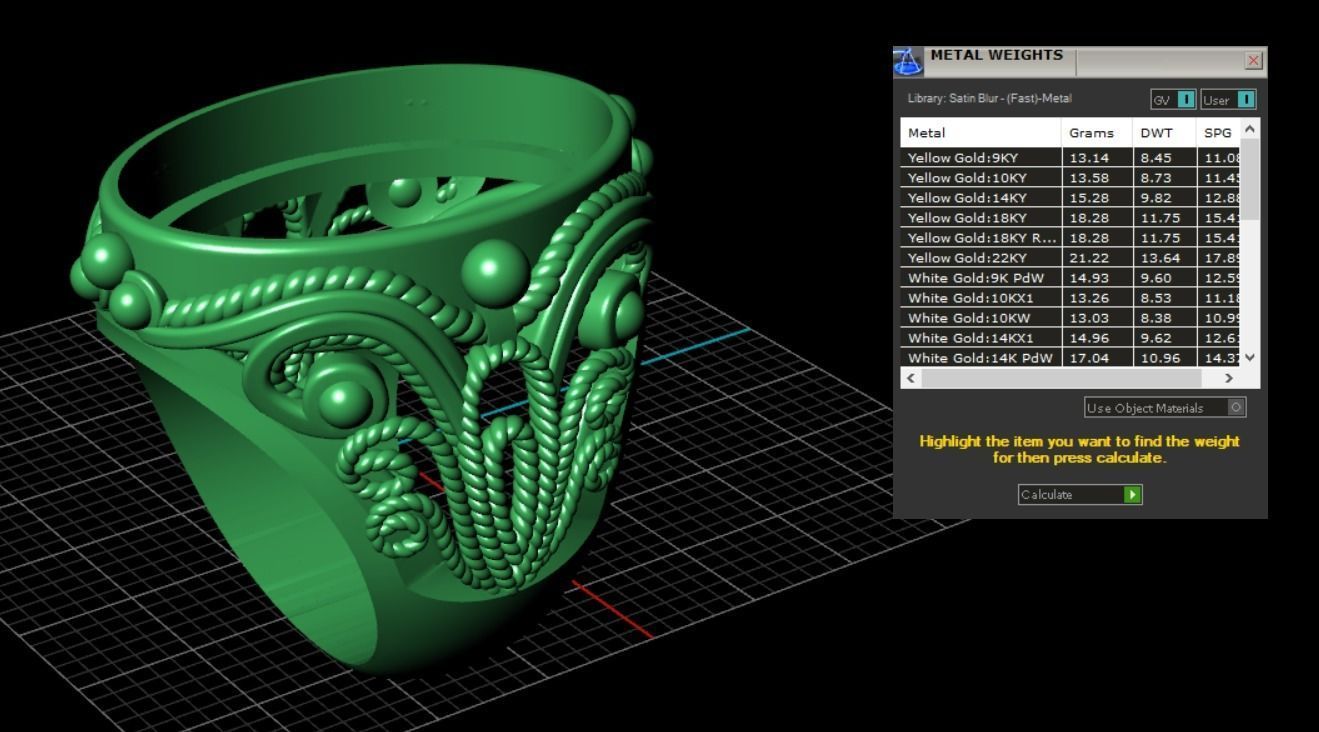The image size is (1319, 732).
Task: Select the White Gold:10KX1 row
Action: [x=1070, y=298]
